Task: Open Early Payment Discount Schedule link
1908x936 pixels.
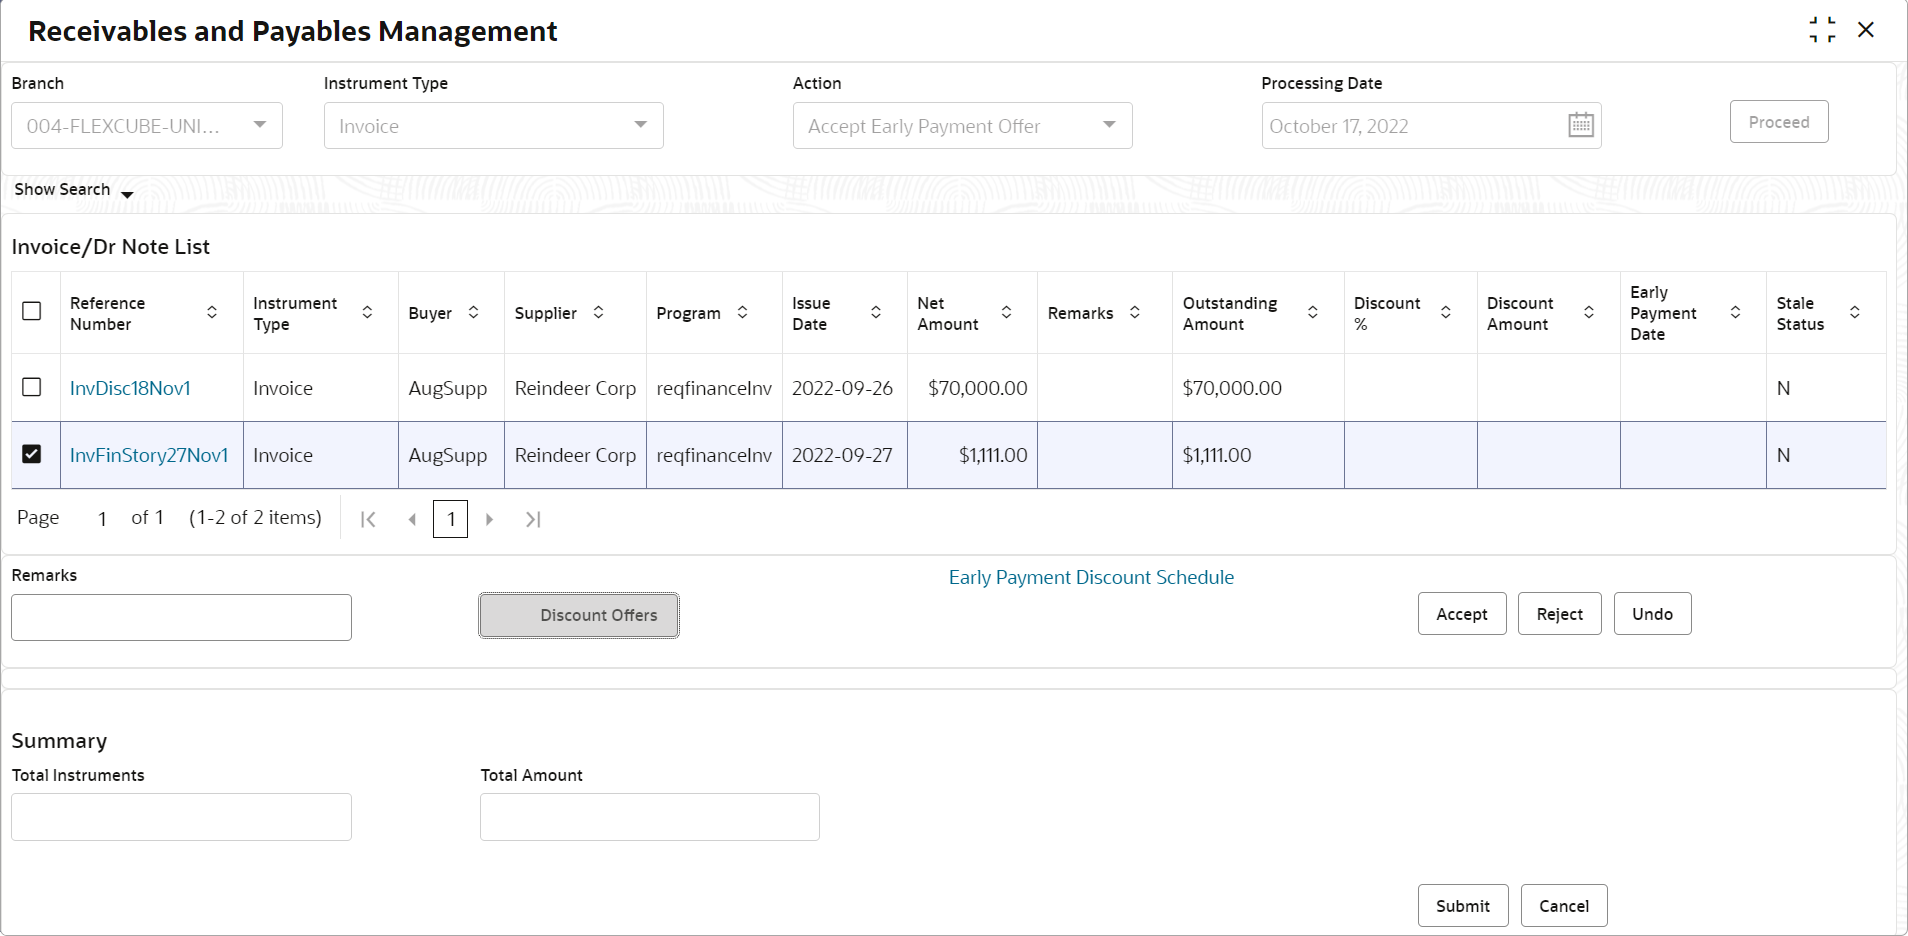Action: tap(1091, 577)
